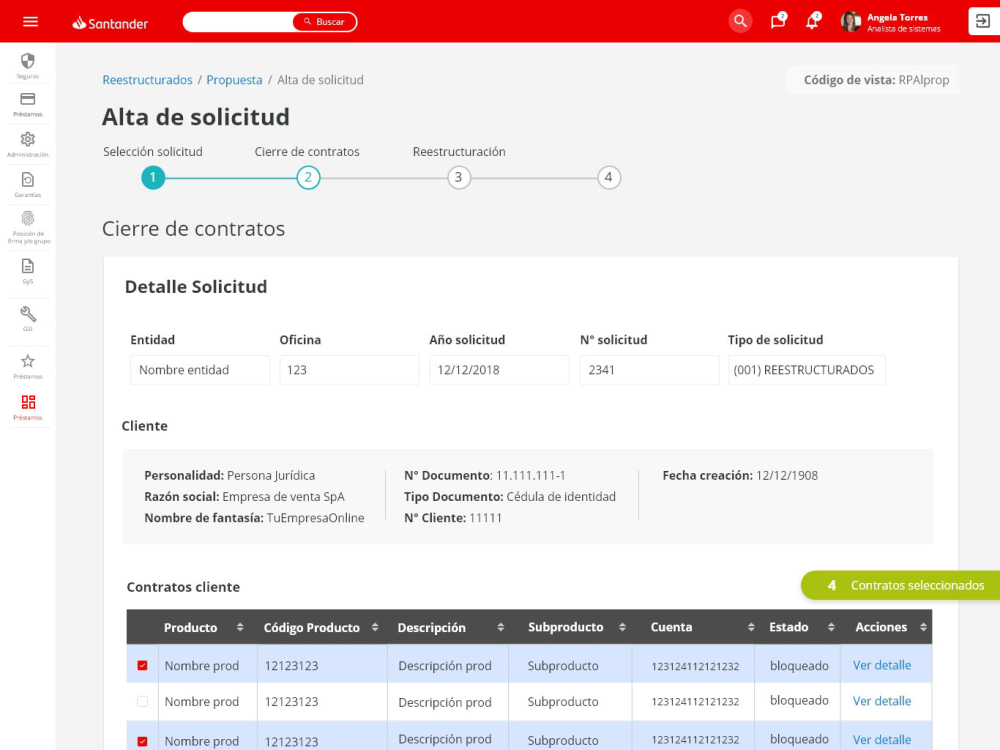Image resolution: width=1000 pixels, height=750 pixels.
Task: Click the round search icon in header
Action: [x=740, y=21]
